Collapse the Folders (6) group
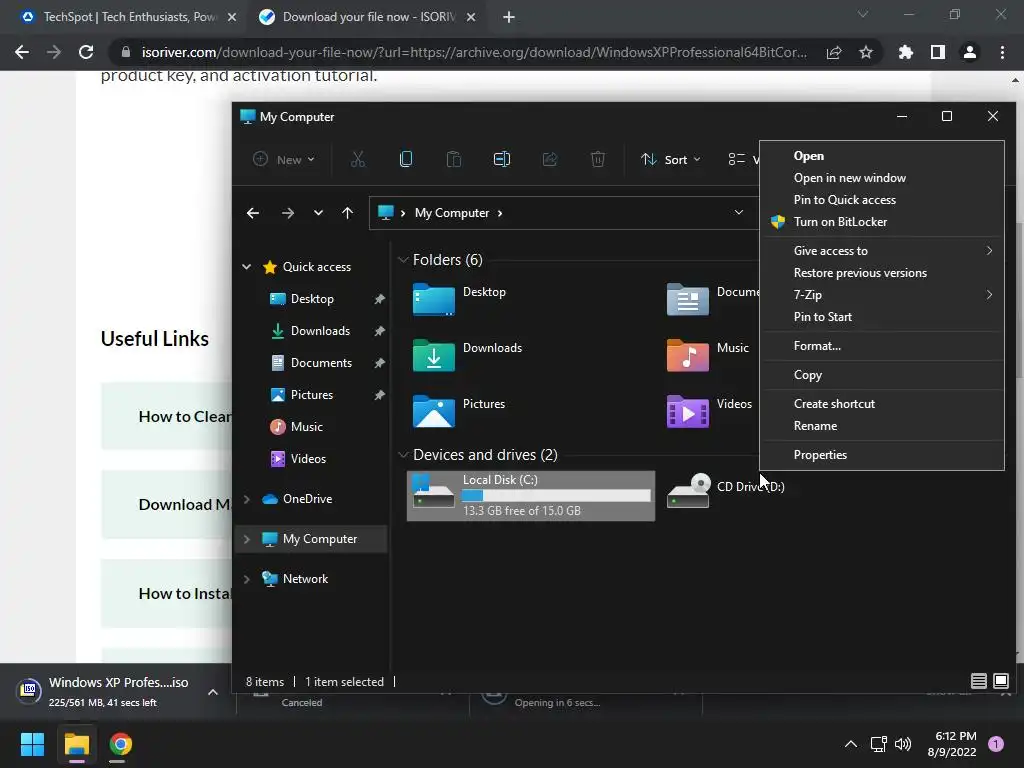Viewport: 1024px width, 768px height. 403,260
